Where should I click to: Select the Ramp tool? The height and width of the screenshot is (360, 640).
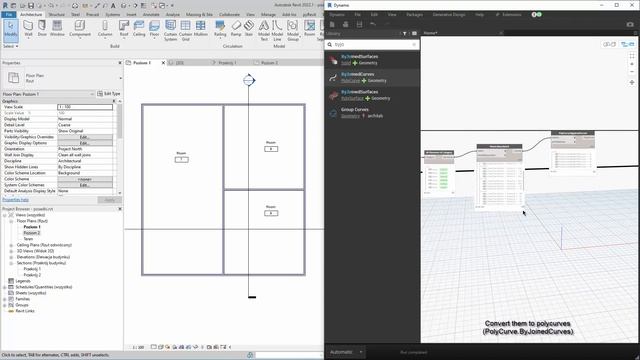pos(236,29)
